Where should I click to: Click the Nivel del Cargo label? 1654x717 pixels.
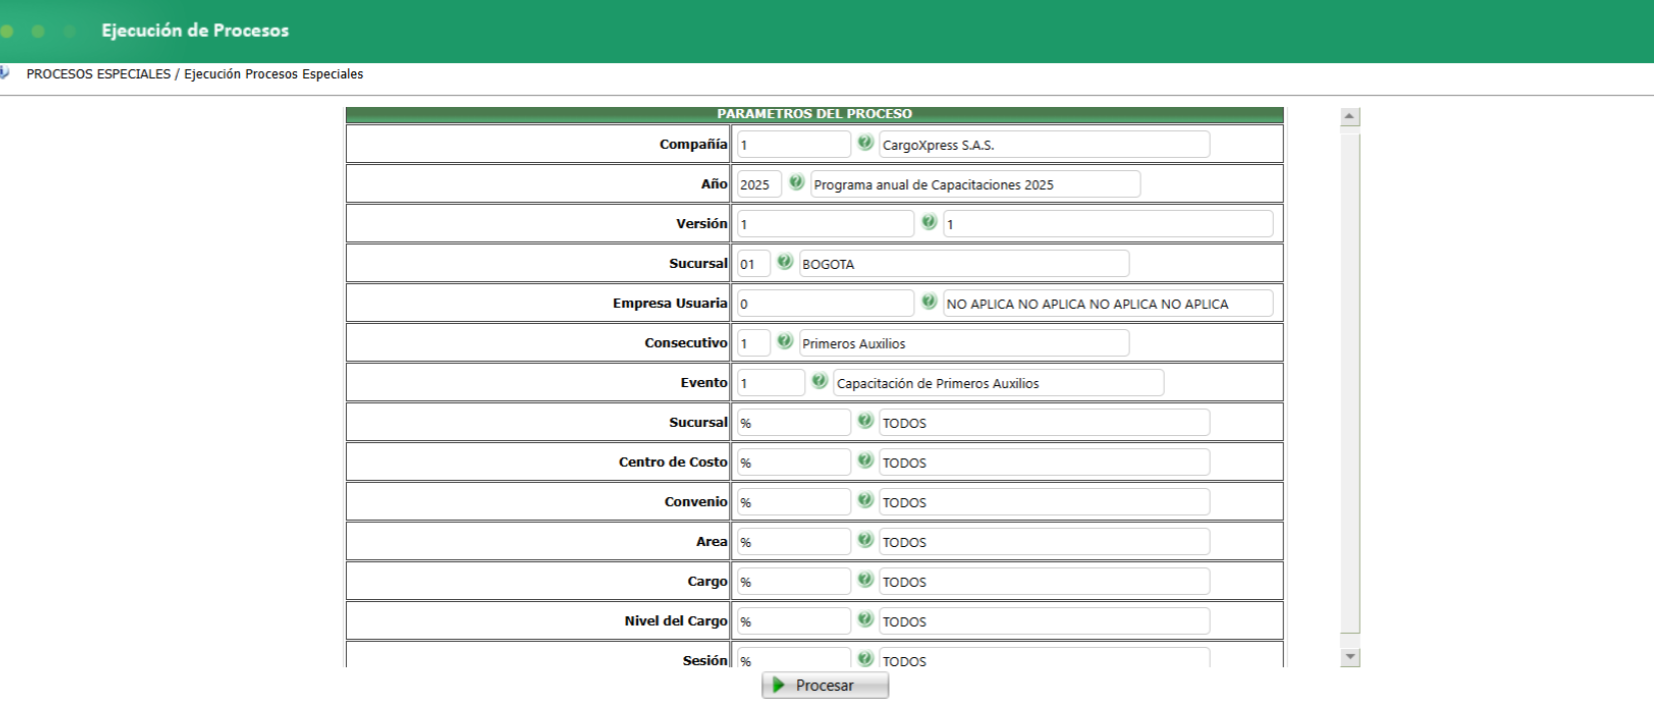(x=676, y=620)
